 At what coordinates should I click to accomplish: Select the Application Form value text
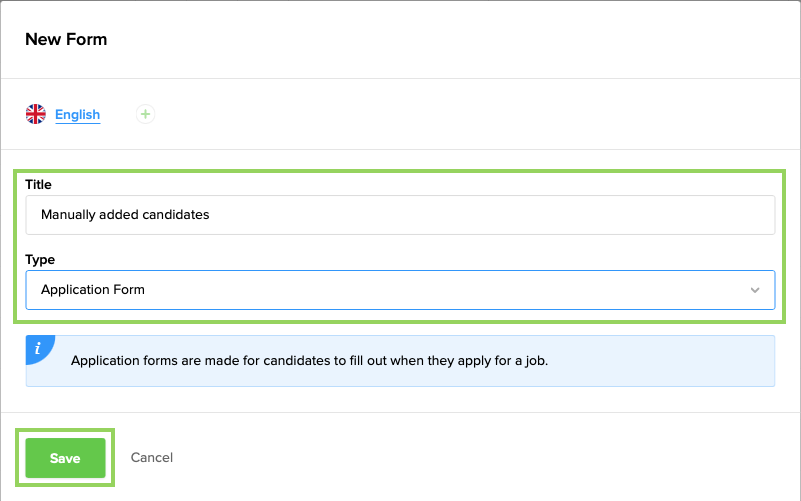[x=93, y=290]
